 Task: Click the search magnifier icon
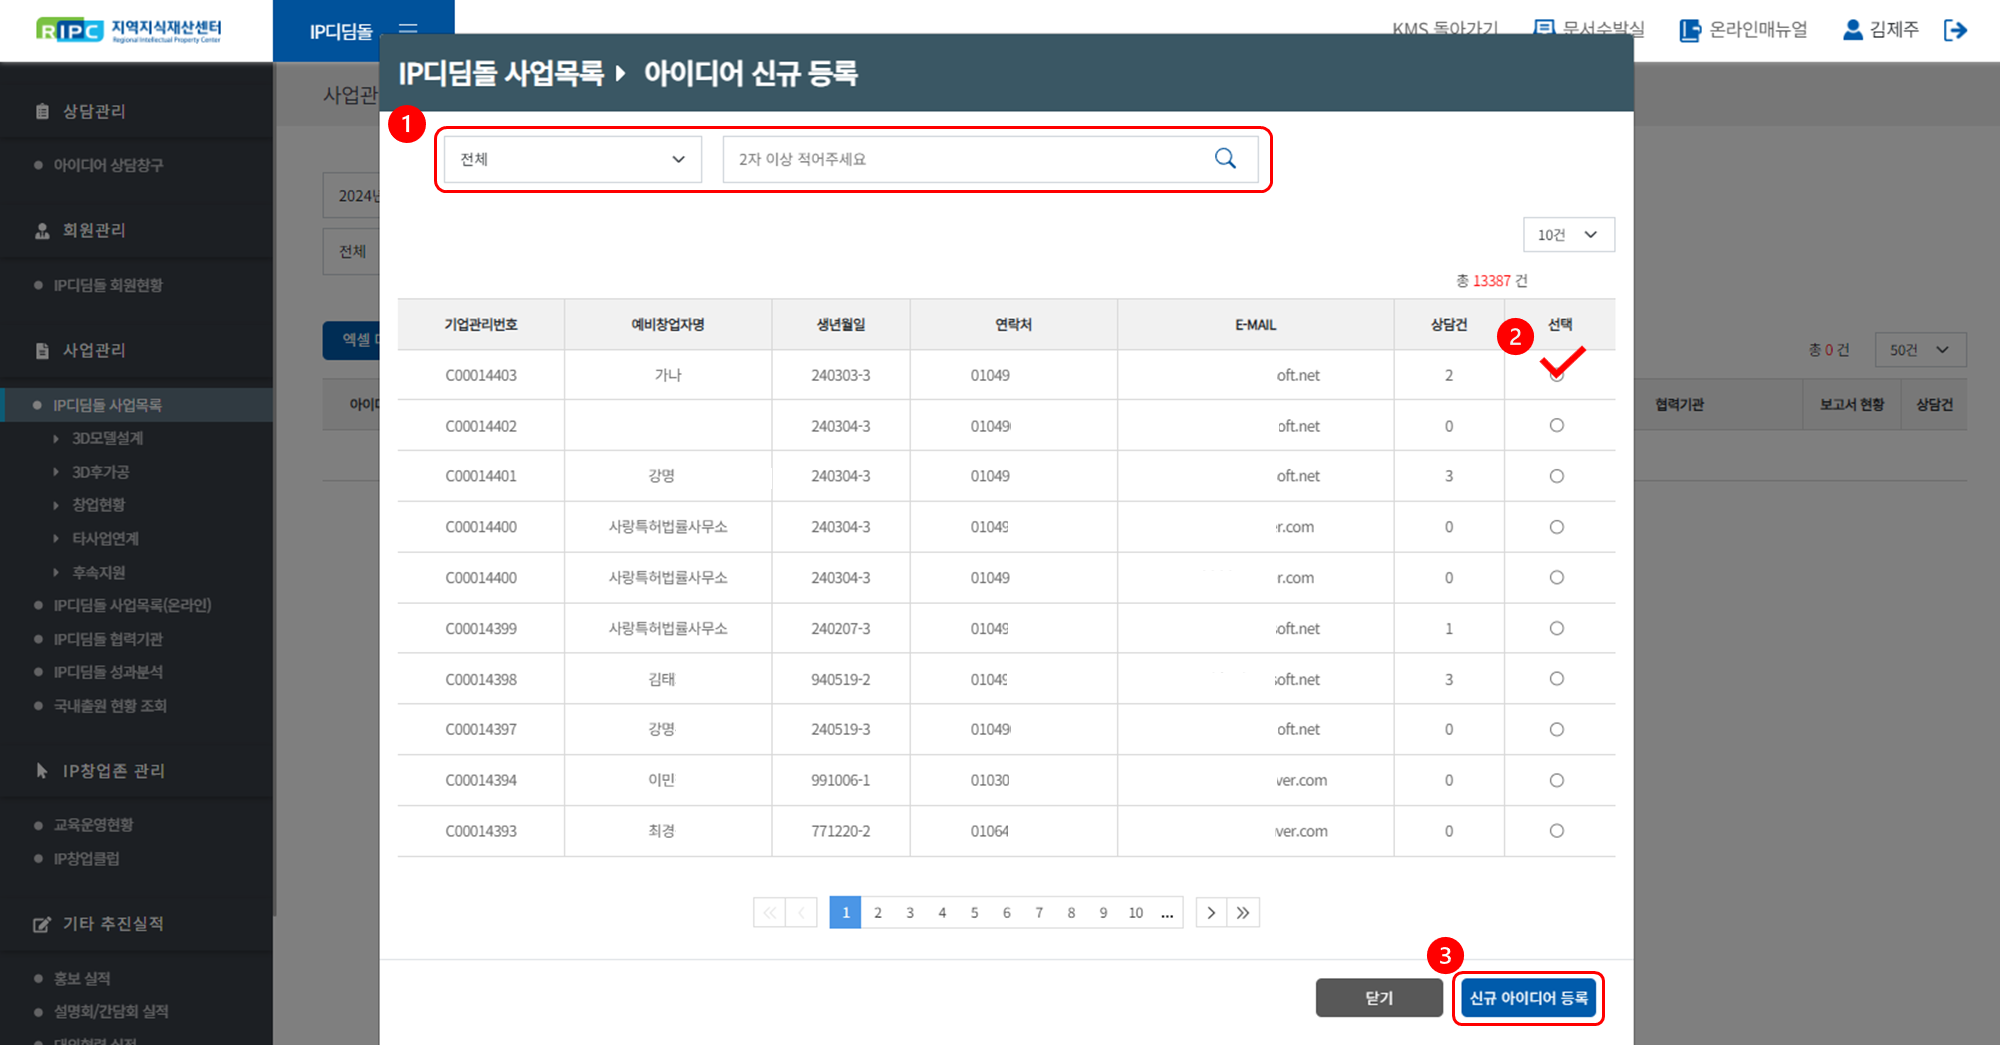[1225, 159]
